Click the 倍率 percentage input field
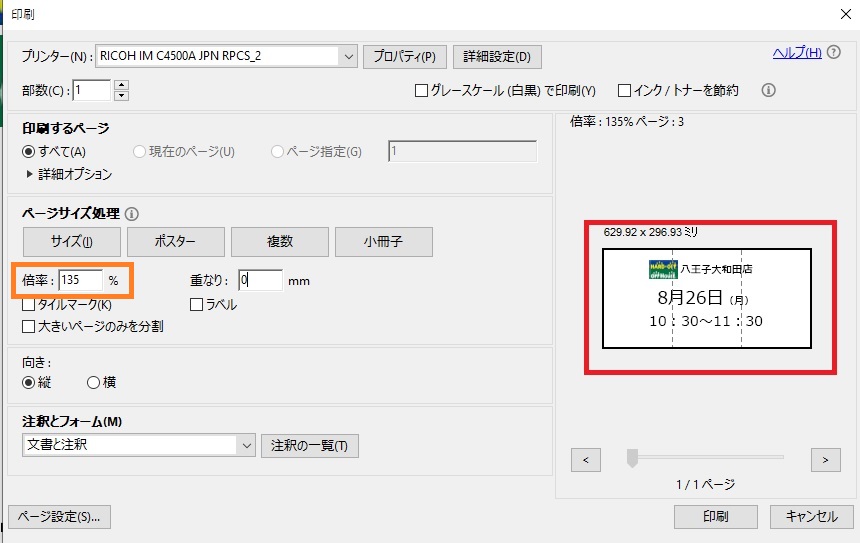Viewport: 860px width, 543px height. coord(81,281)
